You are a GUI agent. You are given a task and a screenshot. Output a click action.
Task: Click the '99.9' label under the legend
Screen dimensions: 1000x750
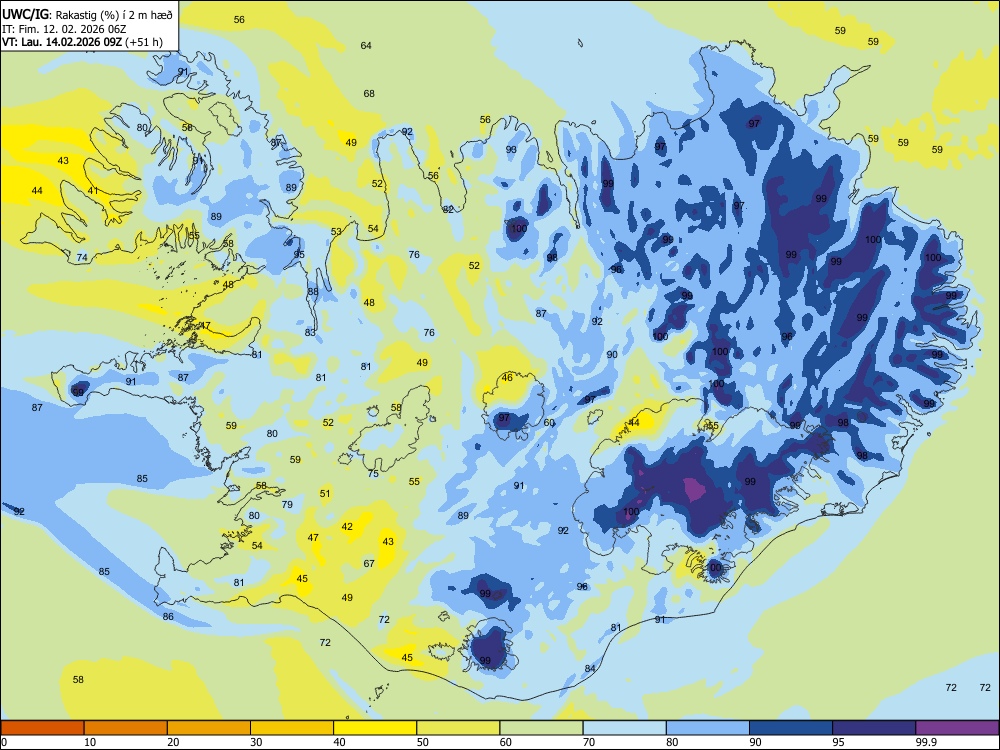[x=926, y=742]
